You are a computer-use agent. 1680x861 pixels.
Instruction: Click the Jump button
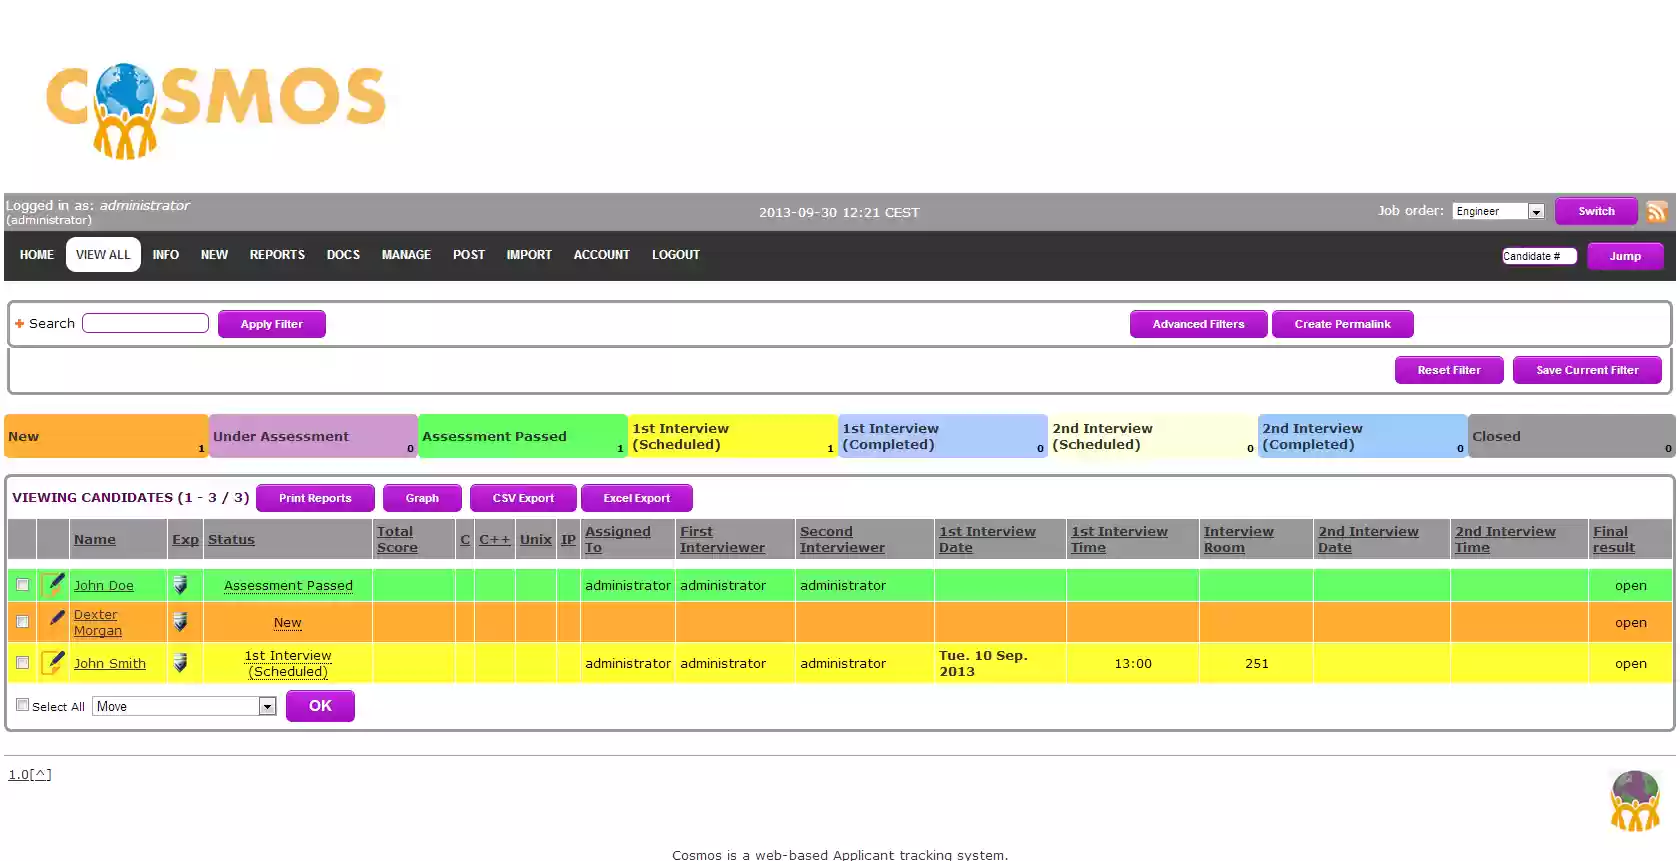click(x=1625, y=256)
